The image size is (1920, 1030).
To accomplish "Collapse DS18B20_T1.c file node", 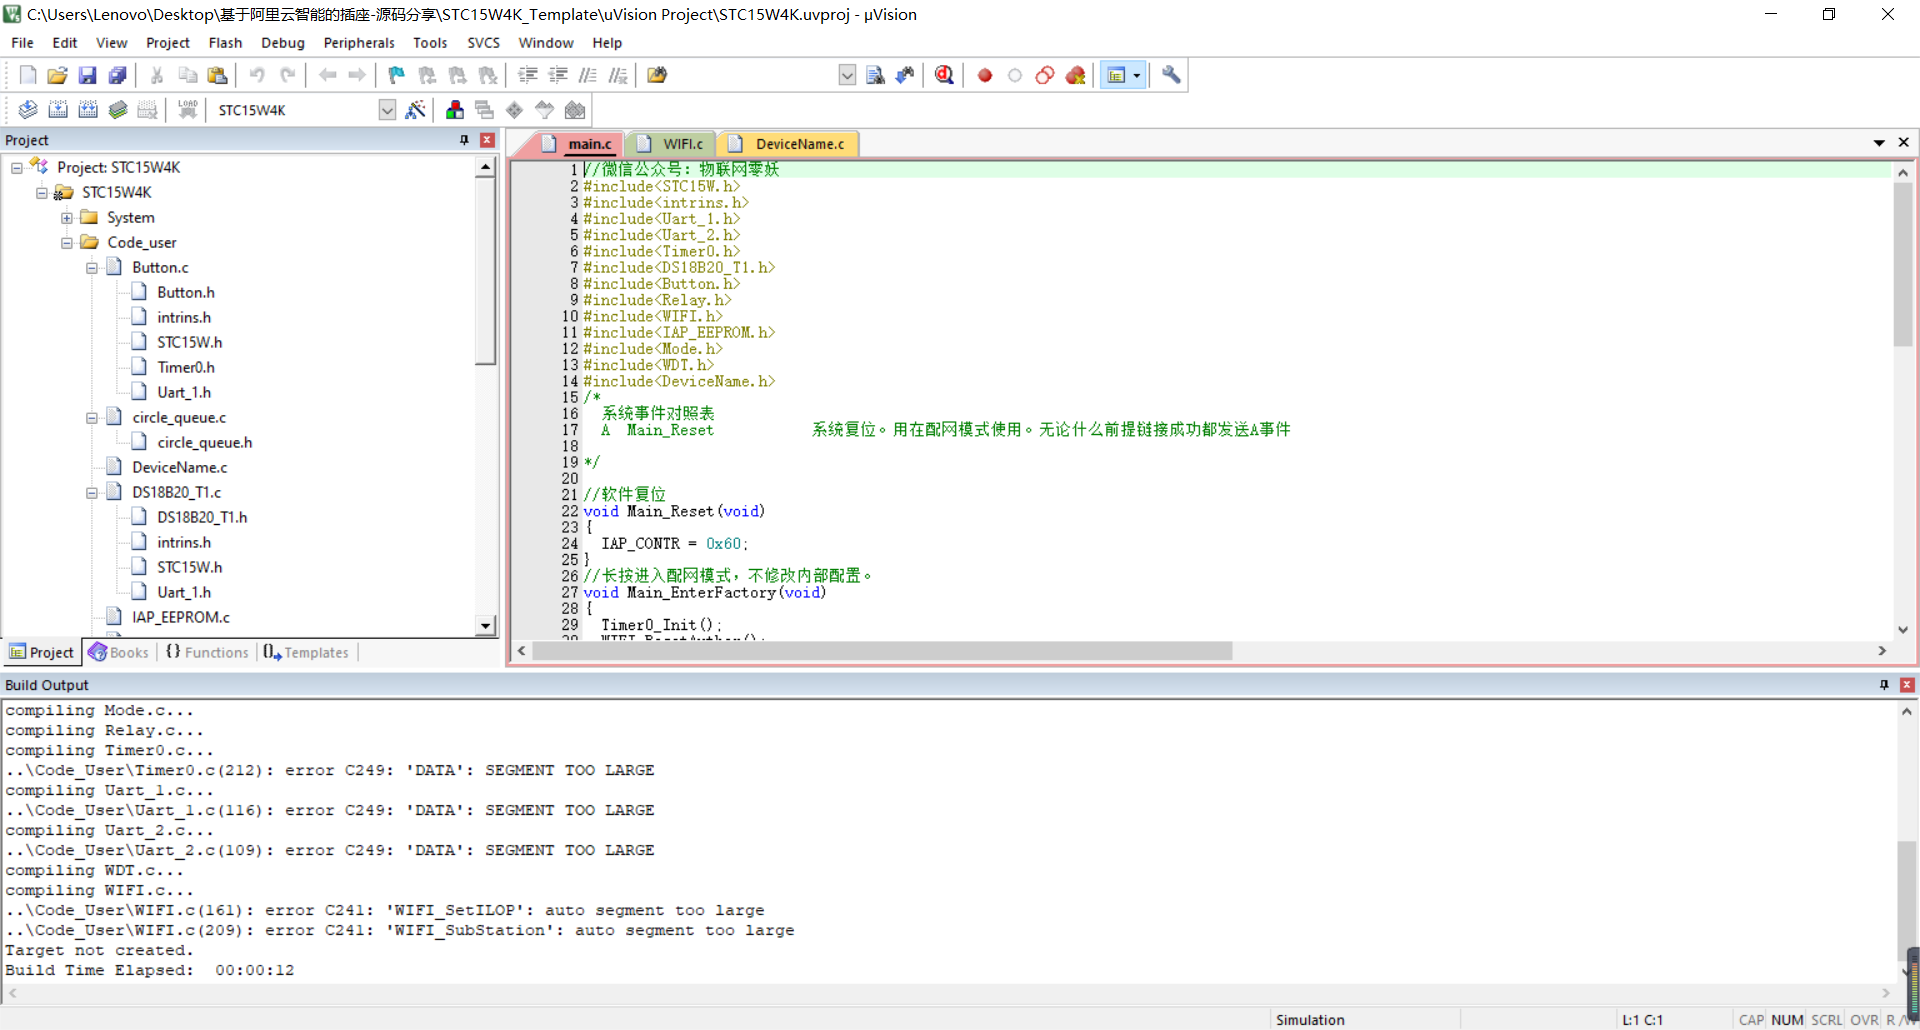I will point(92,493).
